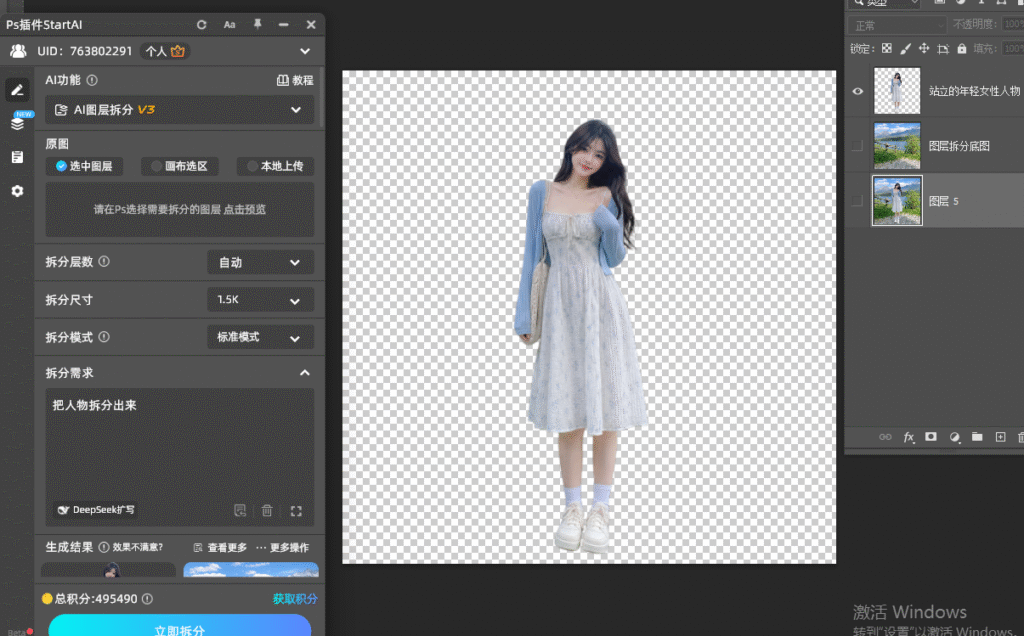Open the AI图层拆分 V3 function dropdown
Screen dimensions: 1024x636
180,110
